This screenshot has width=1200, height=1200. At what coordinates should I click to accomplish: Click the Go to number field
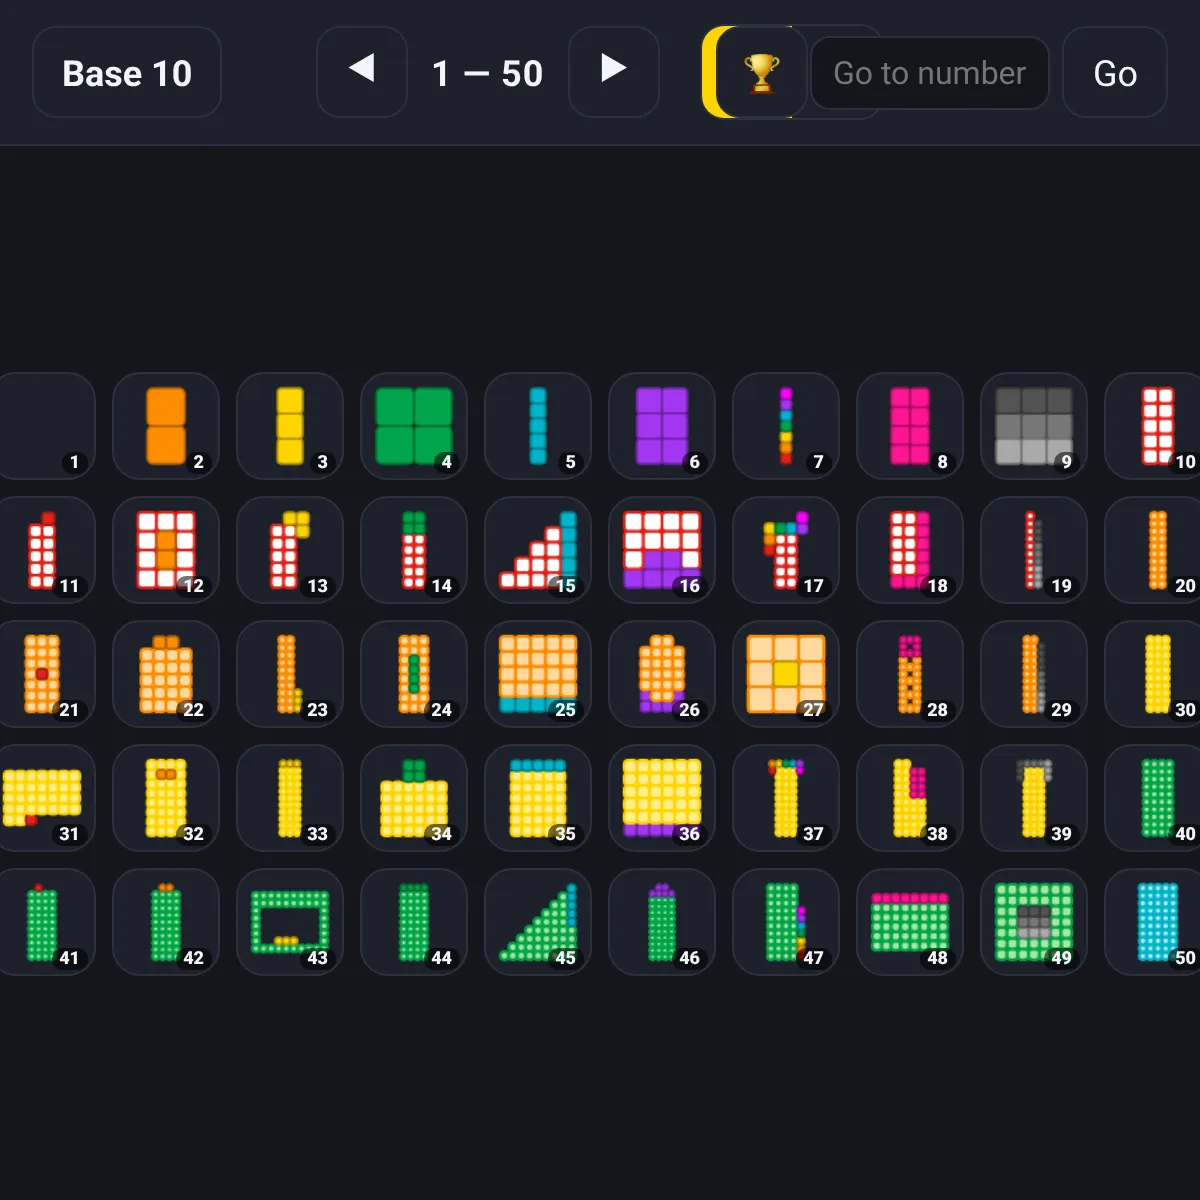(930, 73)
